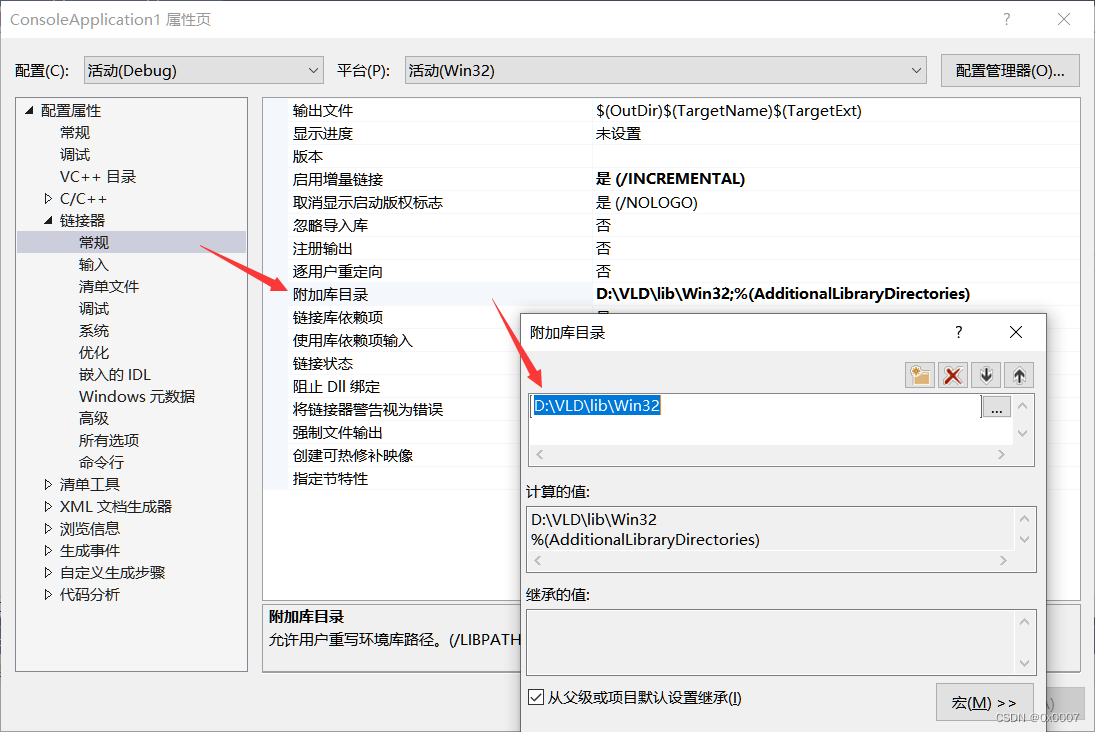Click scroll-down arrow in 计算的值 box
This screenshot has height=732, width=1095.
tap(1024, 539)
